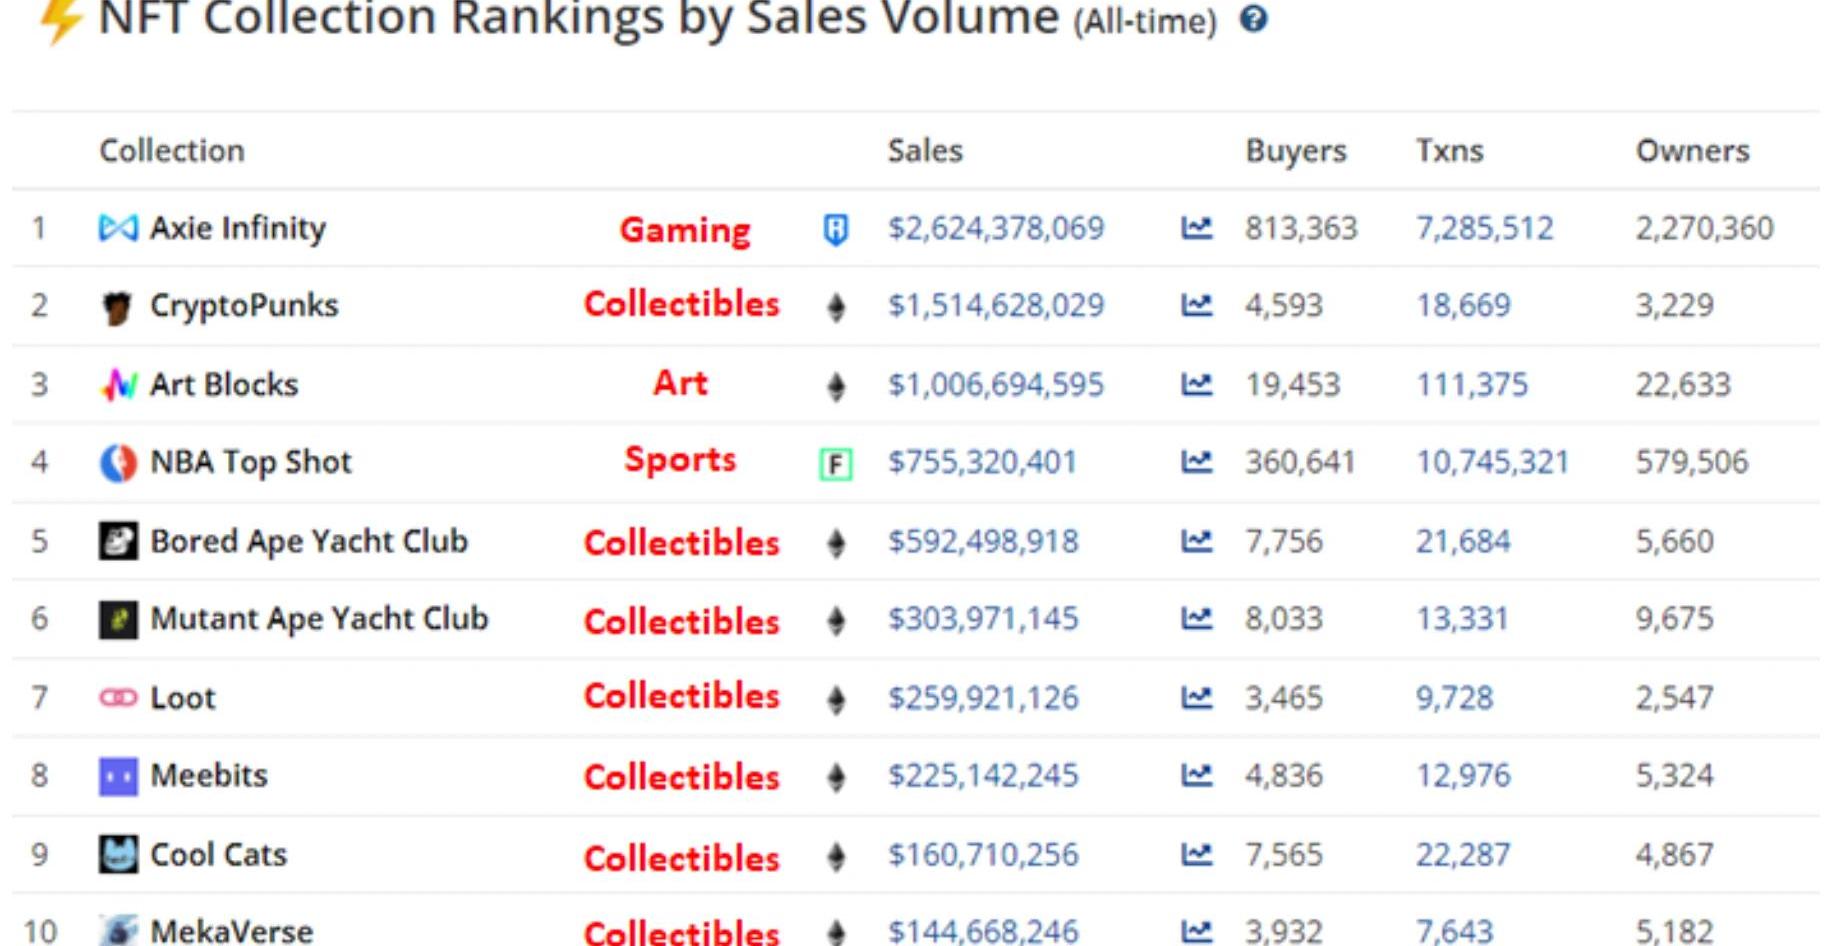Sort by the Txns column header
Viewport: 1832px width, 946px height.
(1449, 151)
